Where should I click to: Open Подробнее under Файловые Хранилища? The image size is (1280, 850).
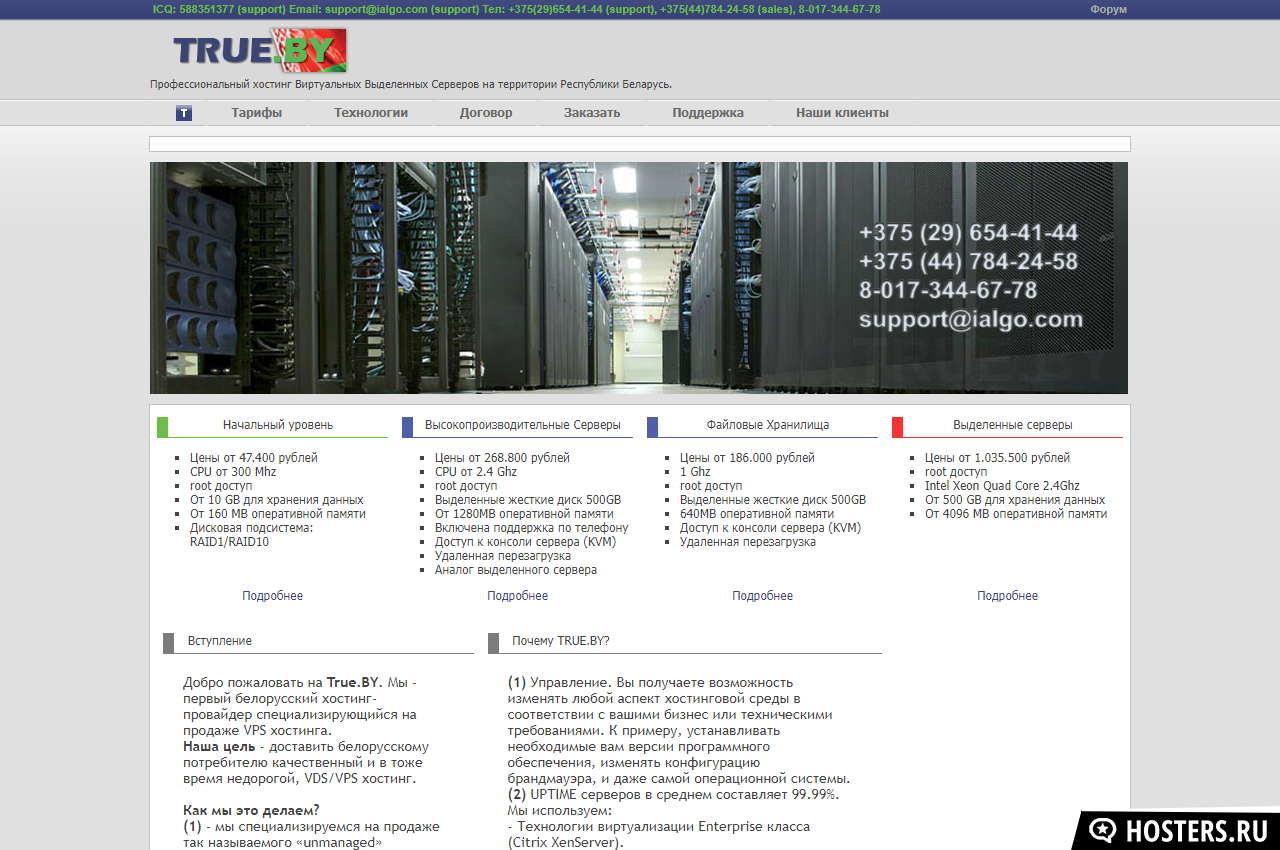pos(762,596)
